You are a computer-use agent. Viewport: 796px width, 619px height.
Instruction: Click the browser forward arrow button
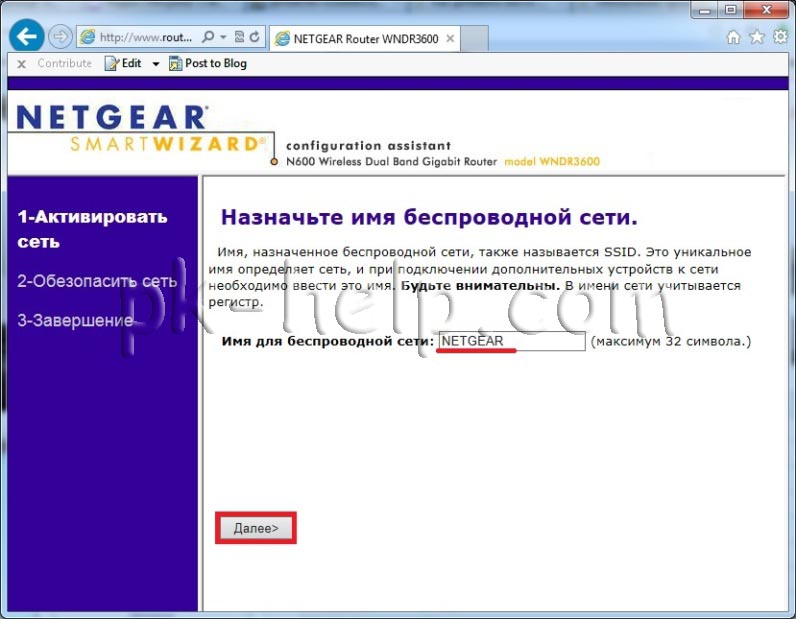(x=60, y=37)
